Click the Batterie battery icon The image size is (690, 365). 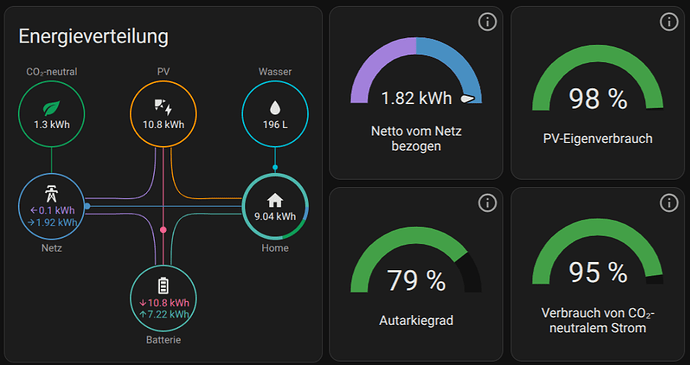(x=163, y=286)
